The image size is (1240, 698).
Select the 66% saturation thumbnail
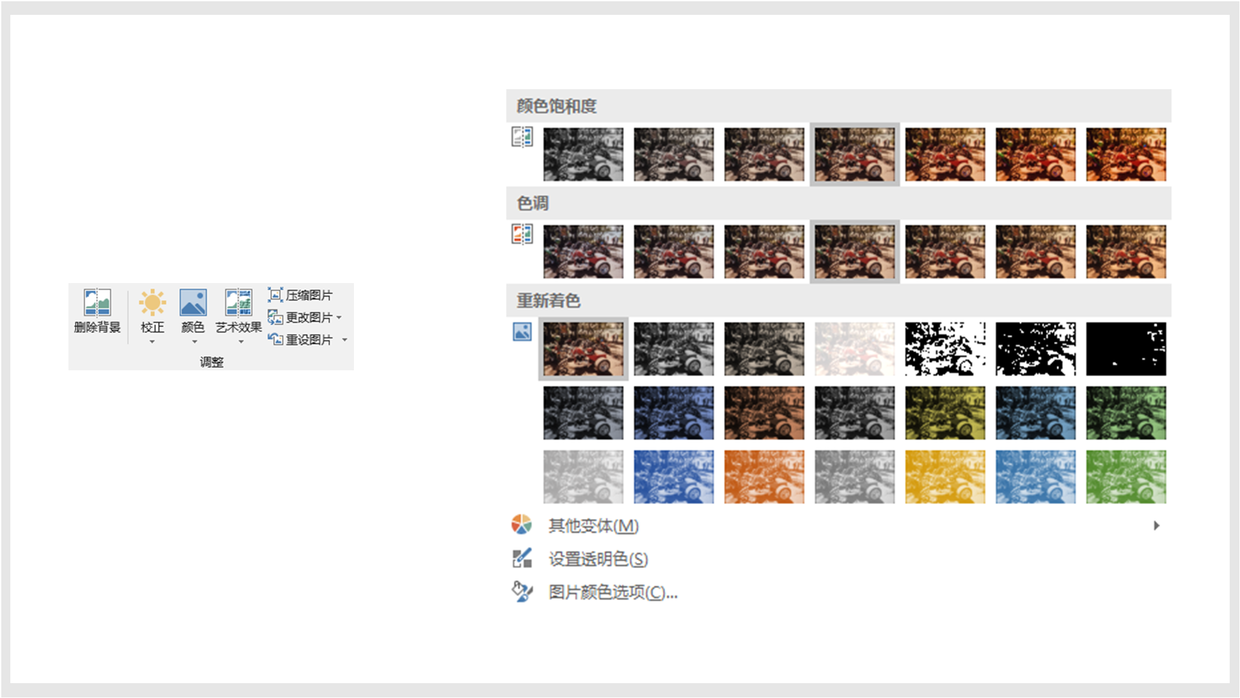point(764,154)
